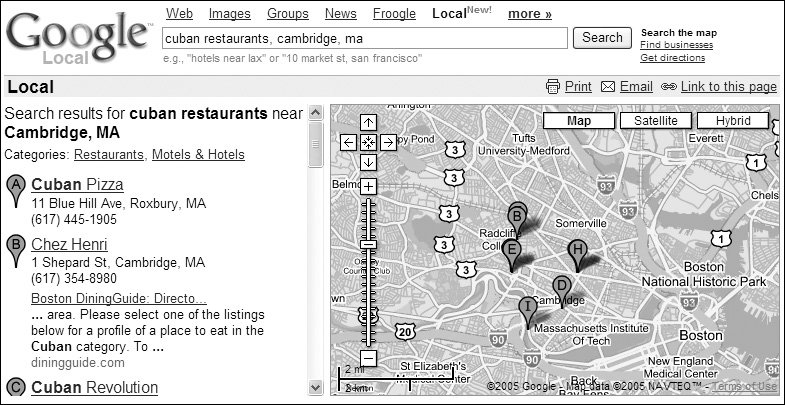This screenshot has height=405, width=785.
Task: Click the address 11 Blue Hill Ave, Roxbury
Action: pos(119,204)
